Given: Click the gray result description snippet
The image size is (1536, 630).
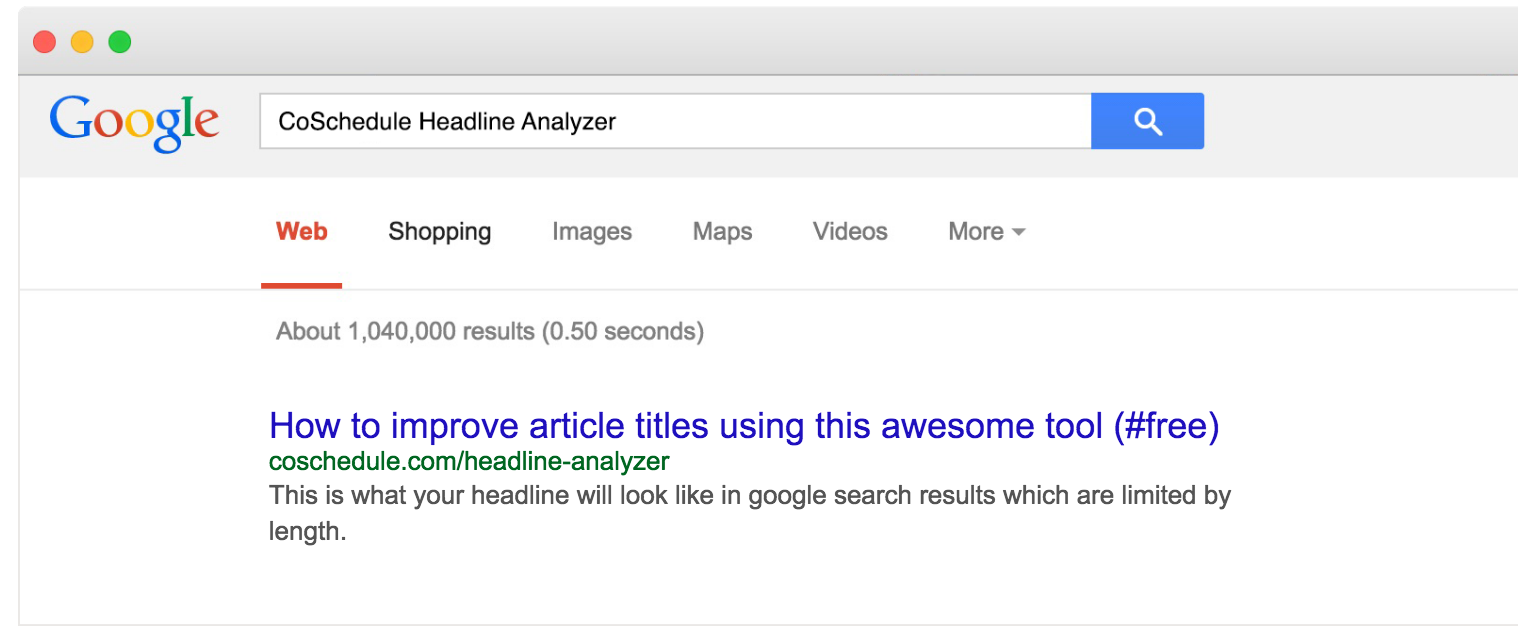Looking at the screenshot, I should pos(750,513).
